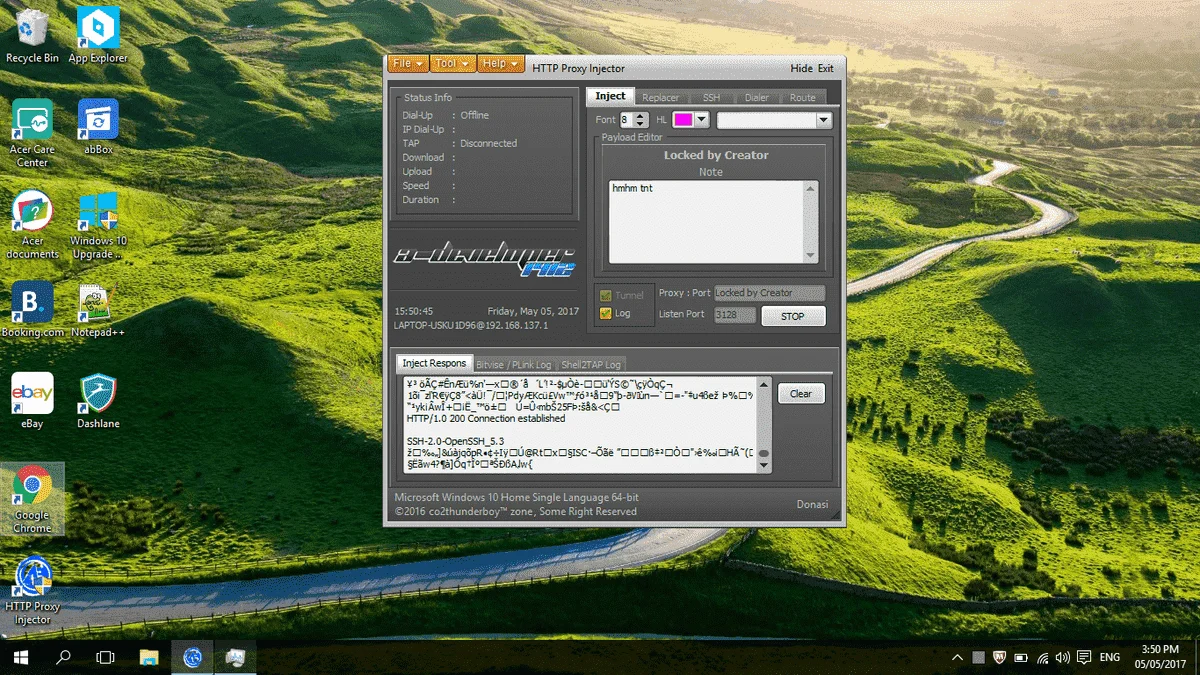Open the Notepad++ desktop icon
Image resolution: width=1200 pixels, height=675 pixels.
[x=98, y=309]
